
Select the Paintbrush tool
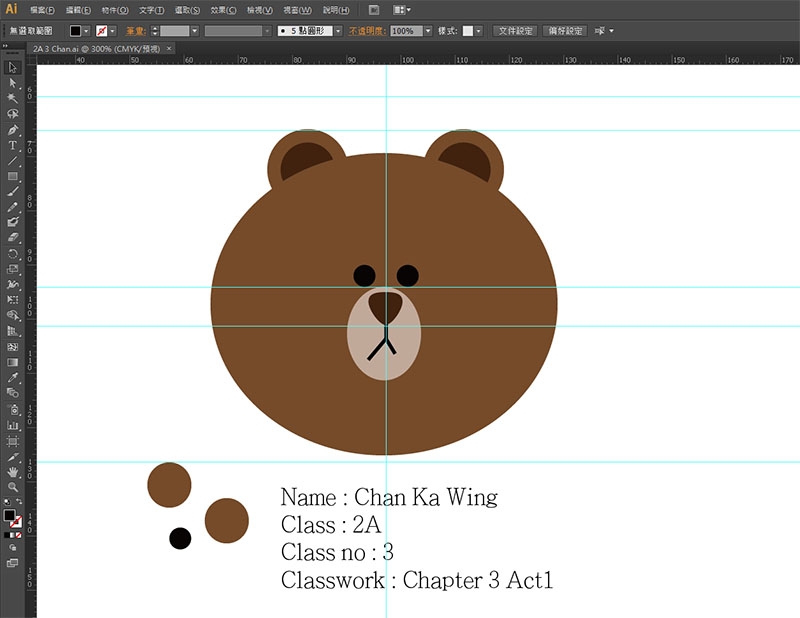(x=13, y=191)
